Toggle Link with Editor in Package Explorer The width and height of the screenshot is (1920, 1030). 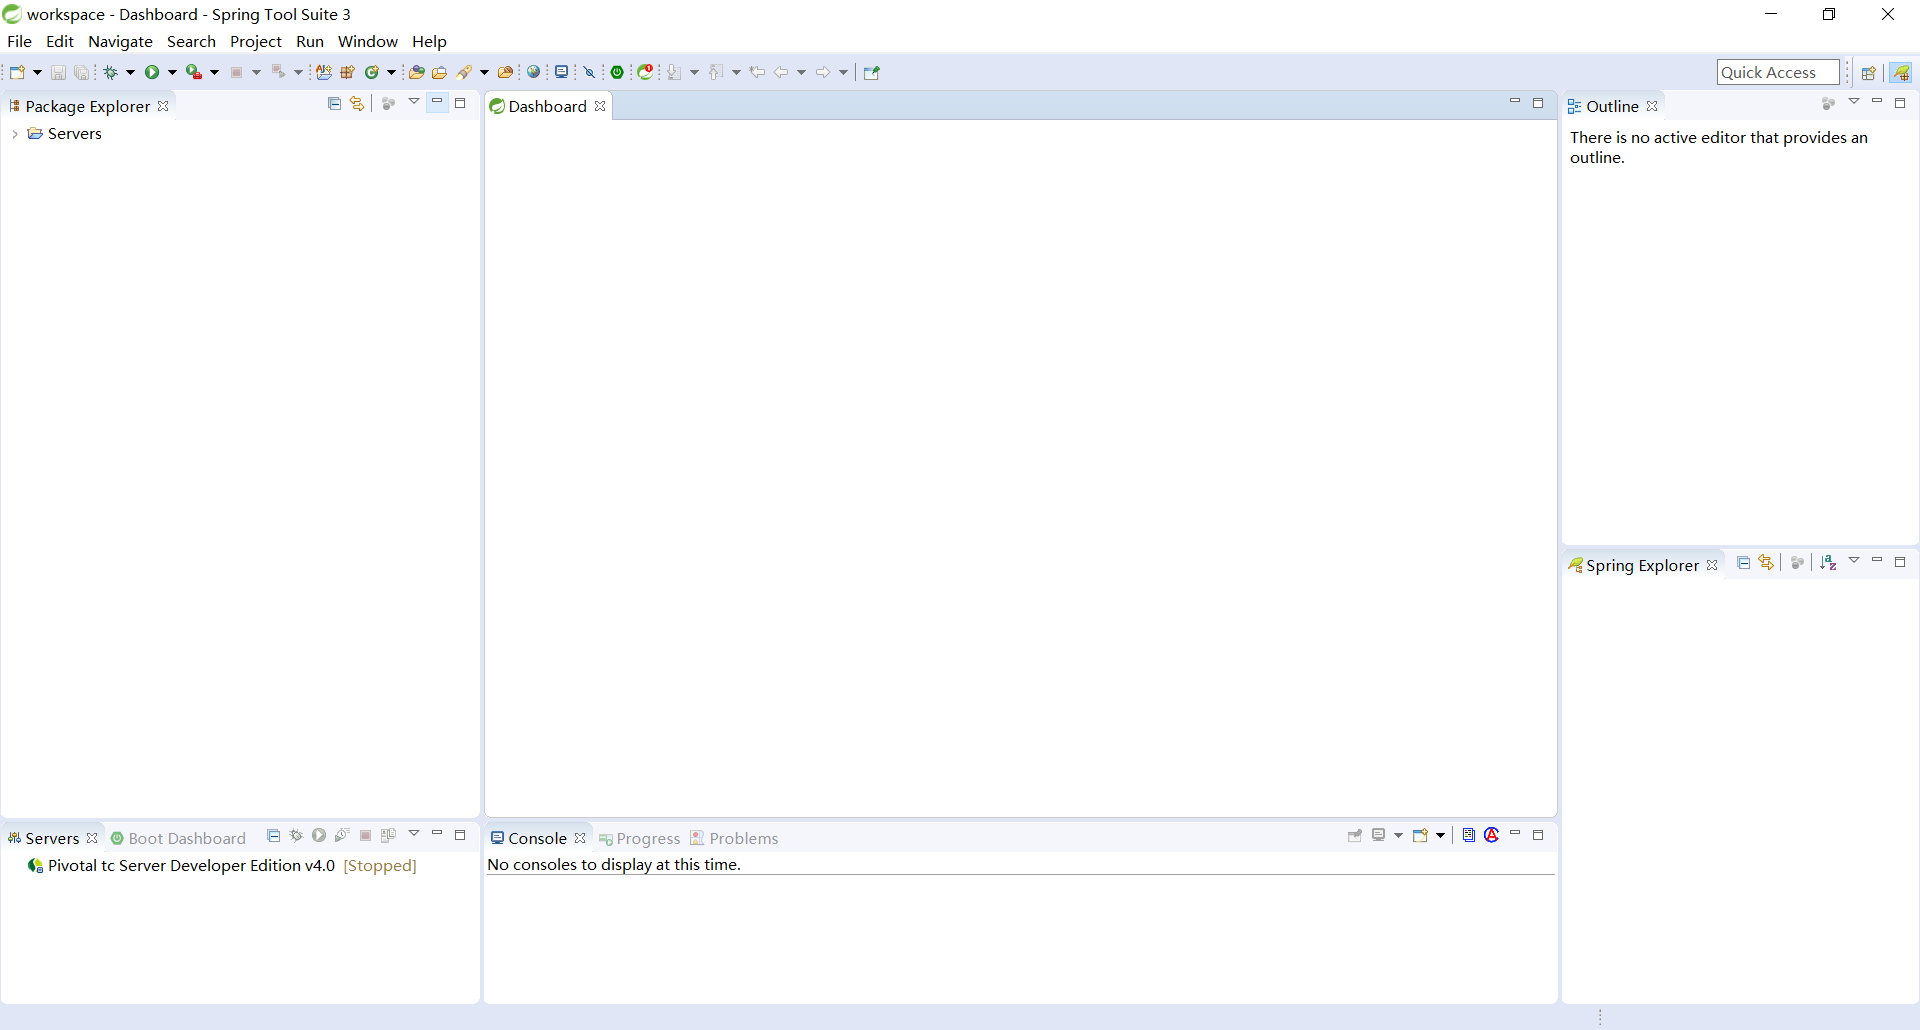[x=357, y=103]
